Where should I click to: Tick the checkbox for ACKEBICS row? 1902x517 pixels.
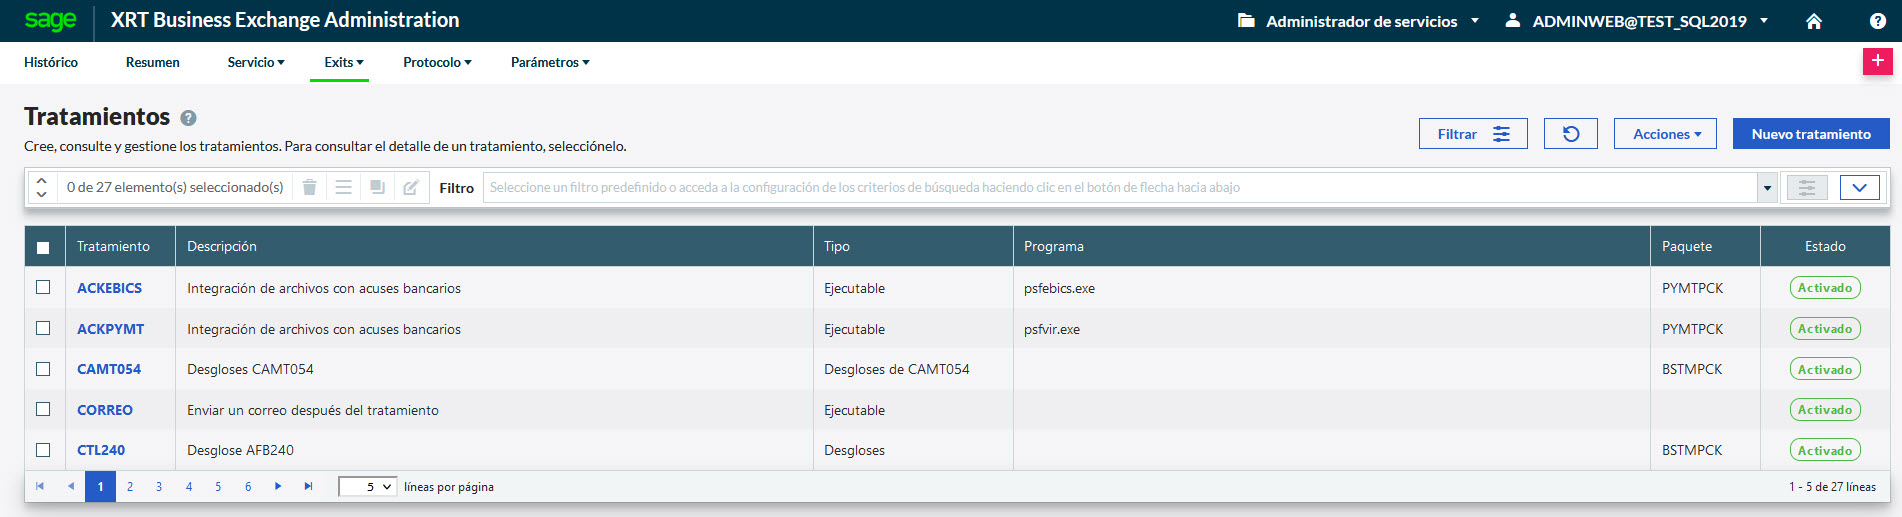(43, 287)
